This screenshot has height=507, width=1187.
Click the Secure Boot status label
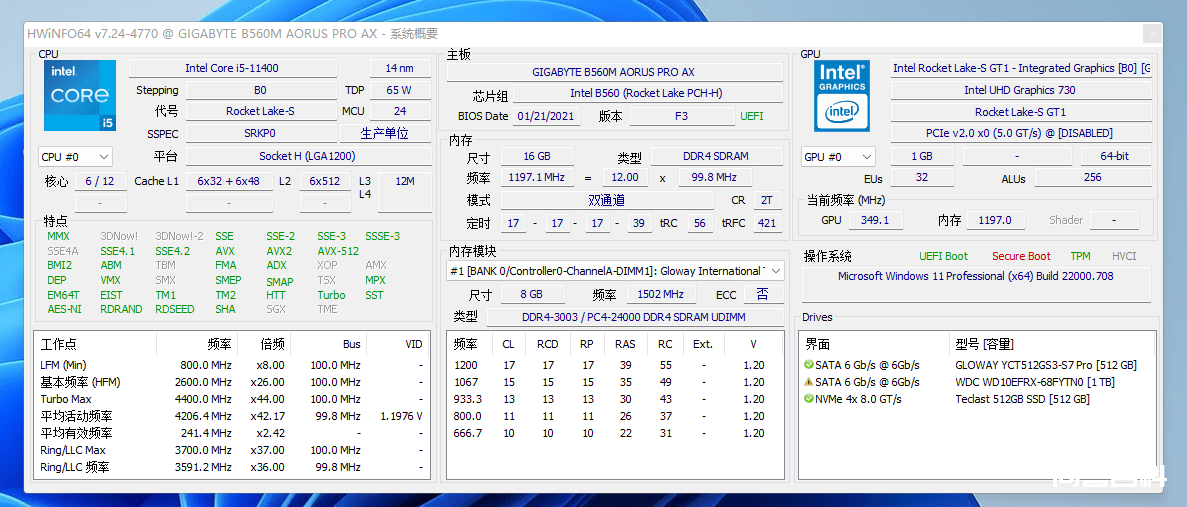coord(1021,256)
